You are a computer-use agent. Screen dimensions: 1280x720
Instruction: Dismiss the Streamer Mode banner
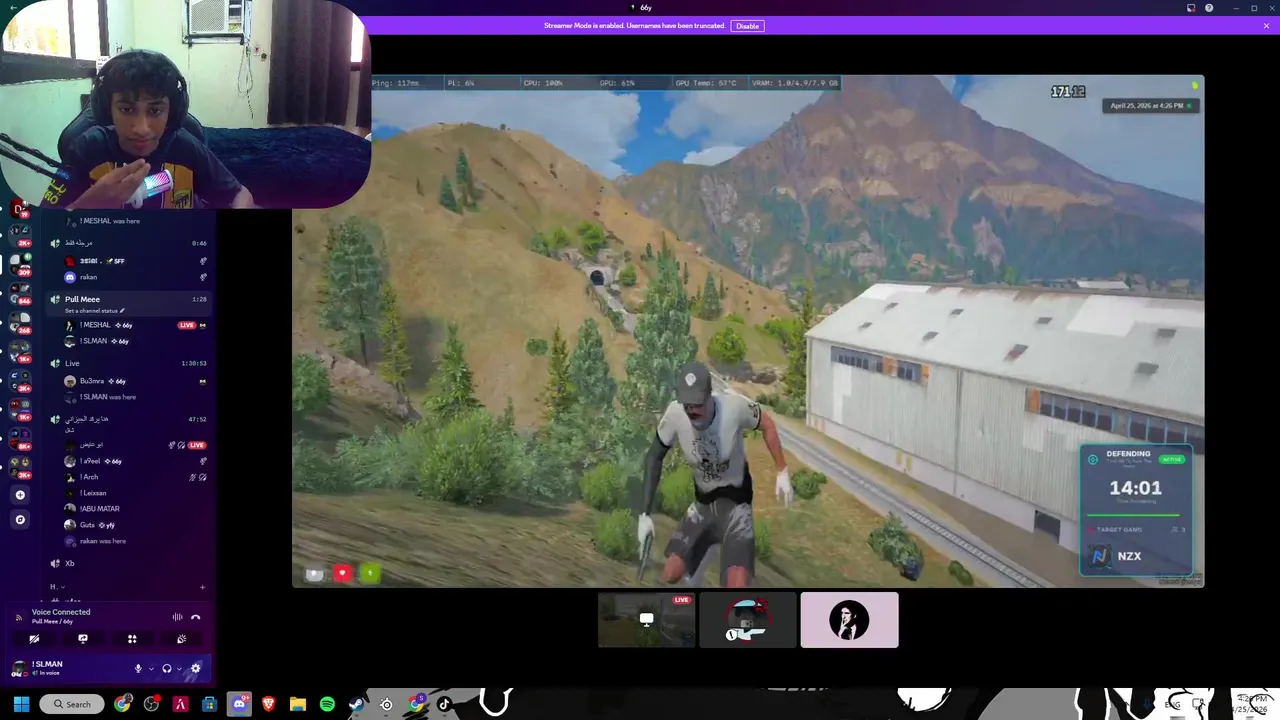tap(1266, 26)
